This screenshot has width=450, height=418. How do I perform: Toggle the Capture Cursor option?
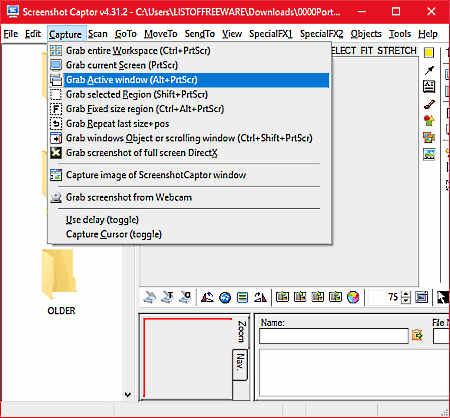click(x=114, y=234)
